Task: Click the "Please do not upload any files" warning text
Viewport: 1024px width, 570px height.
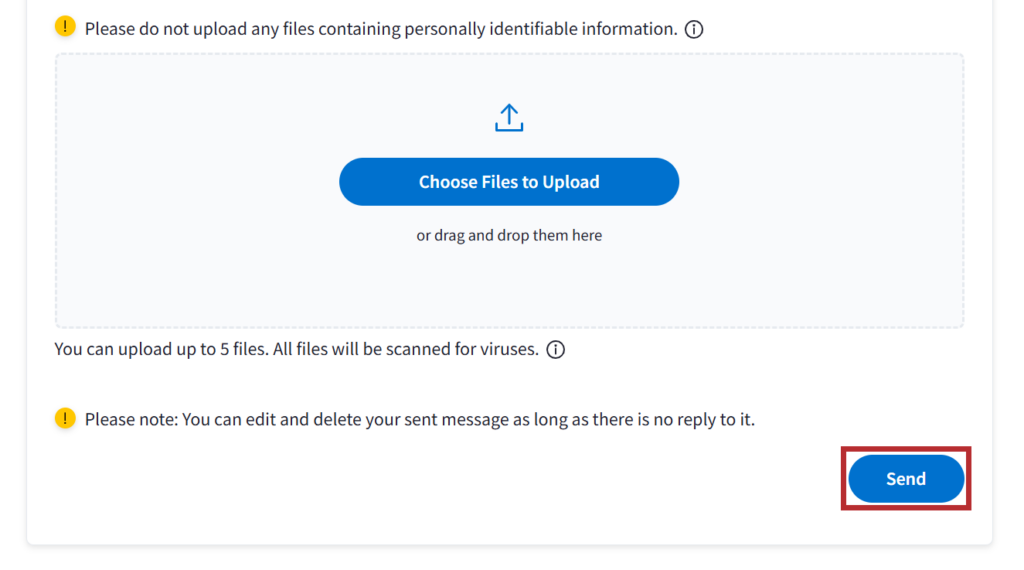Action: pyautogui.click(x=230, y=29)
